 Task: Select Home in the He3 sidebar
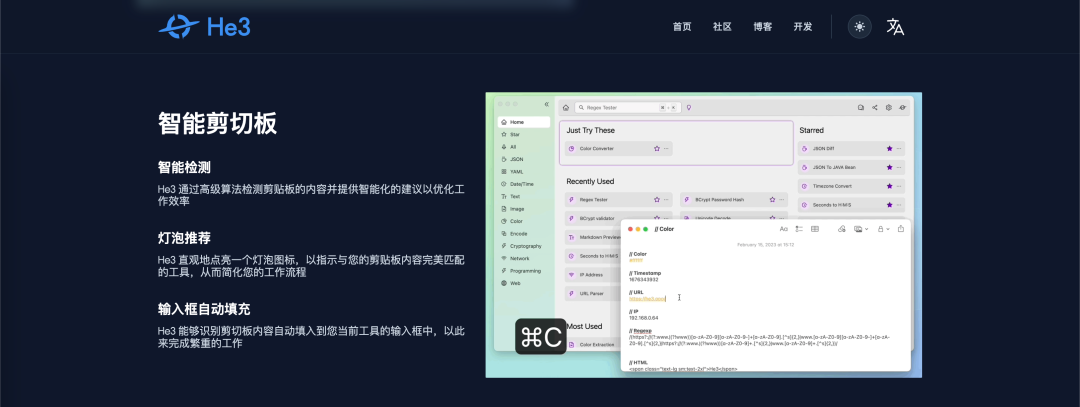(x=523, y=122)
